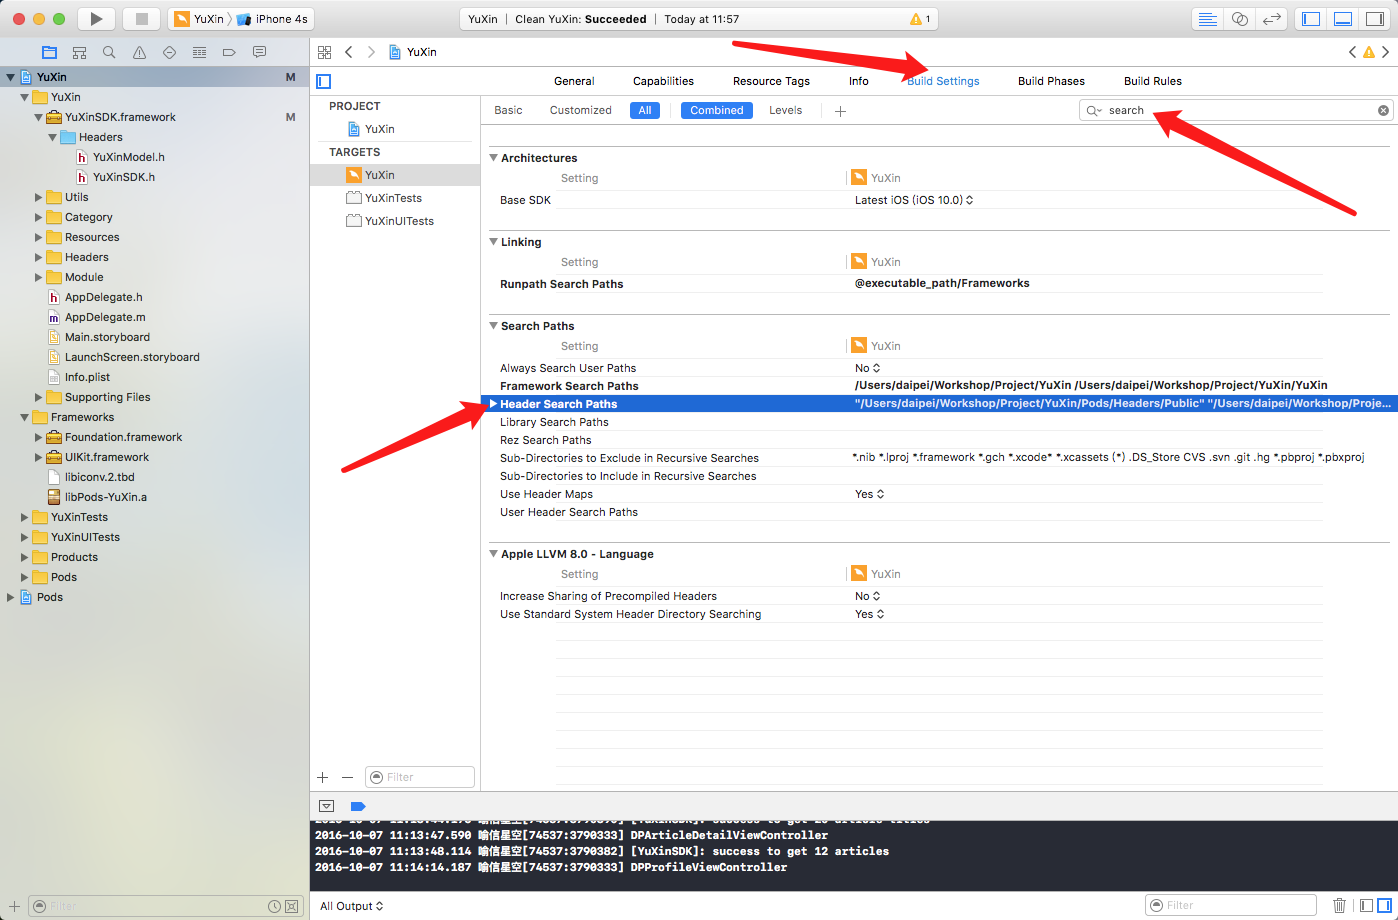Viewport: 1398px width, 920px height.
Task: Filter navigator by recent files
Action: (274, 906)
